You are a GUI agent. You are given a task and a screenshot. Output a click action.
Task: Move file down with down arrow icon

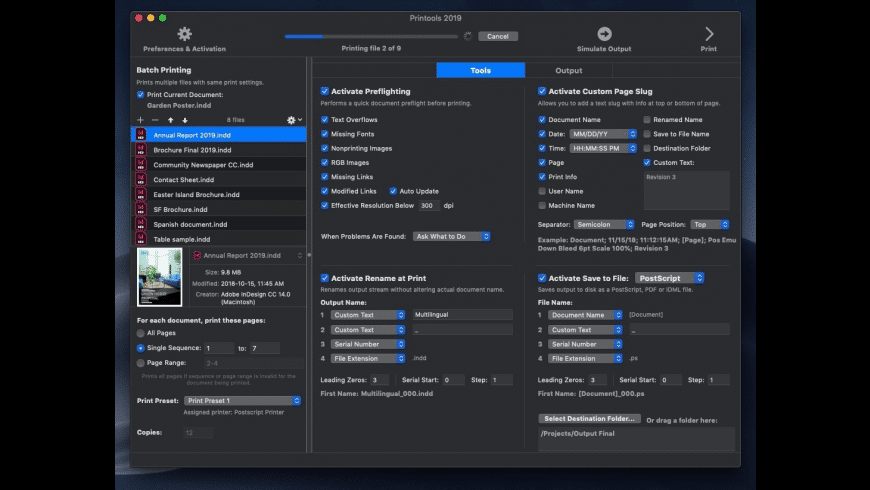tap(184, 120)
